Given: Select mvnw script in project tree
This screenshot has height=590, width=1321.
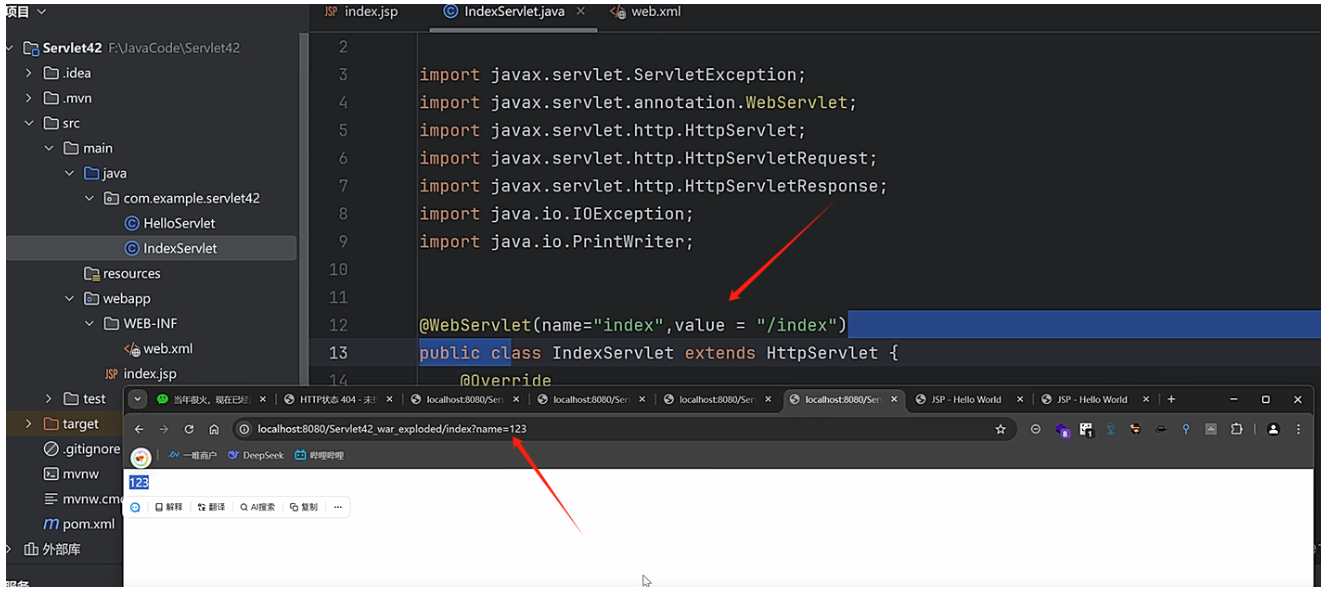Looking at the screenshot, I should pos(71,474).
